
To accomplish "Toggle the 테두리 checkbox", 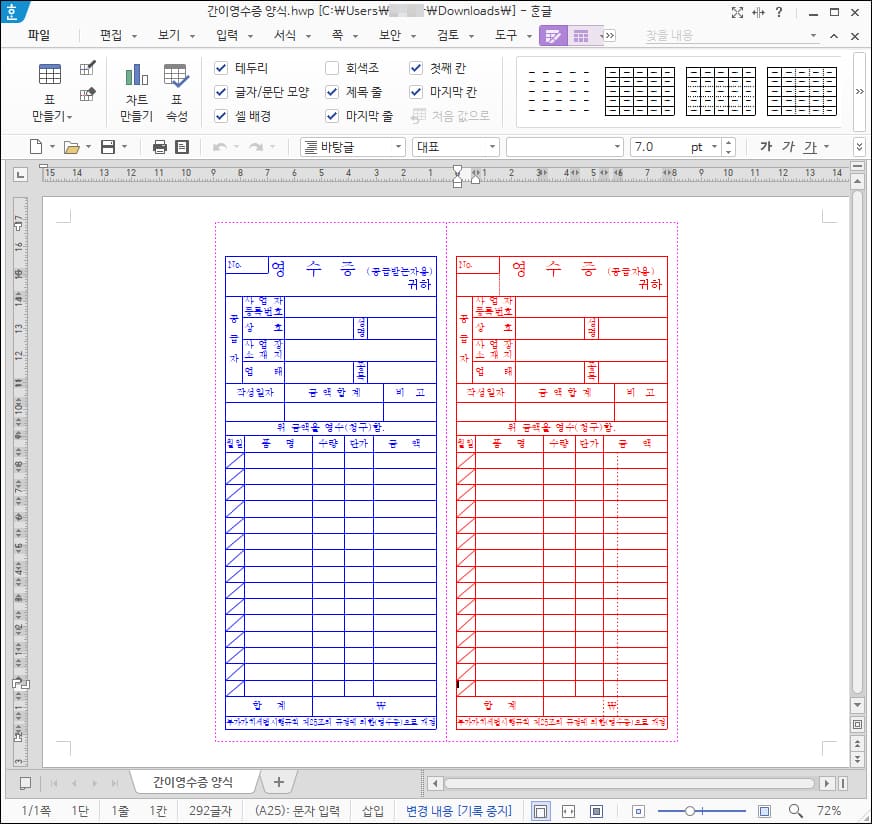I will [x=221, y=68].
